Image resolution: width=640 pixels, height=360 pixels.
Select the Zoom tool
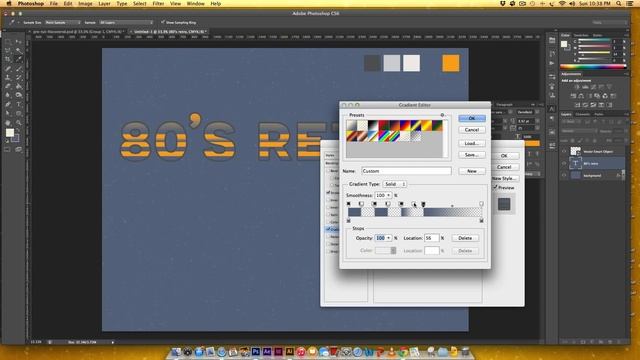18,122
